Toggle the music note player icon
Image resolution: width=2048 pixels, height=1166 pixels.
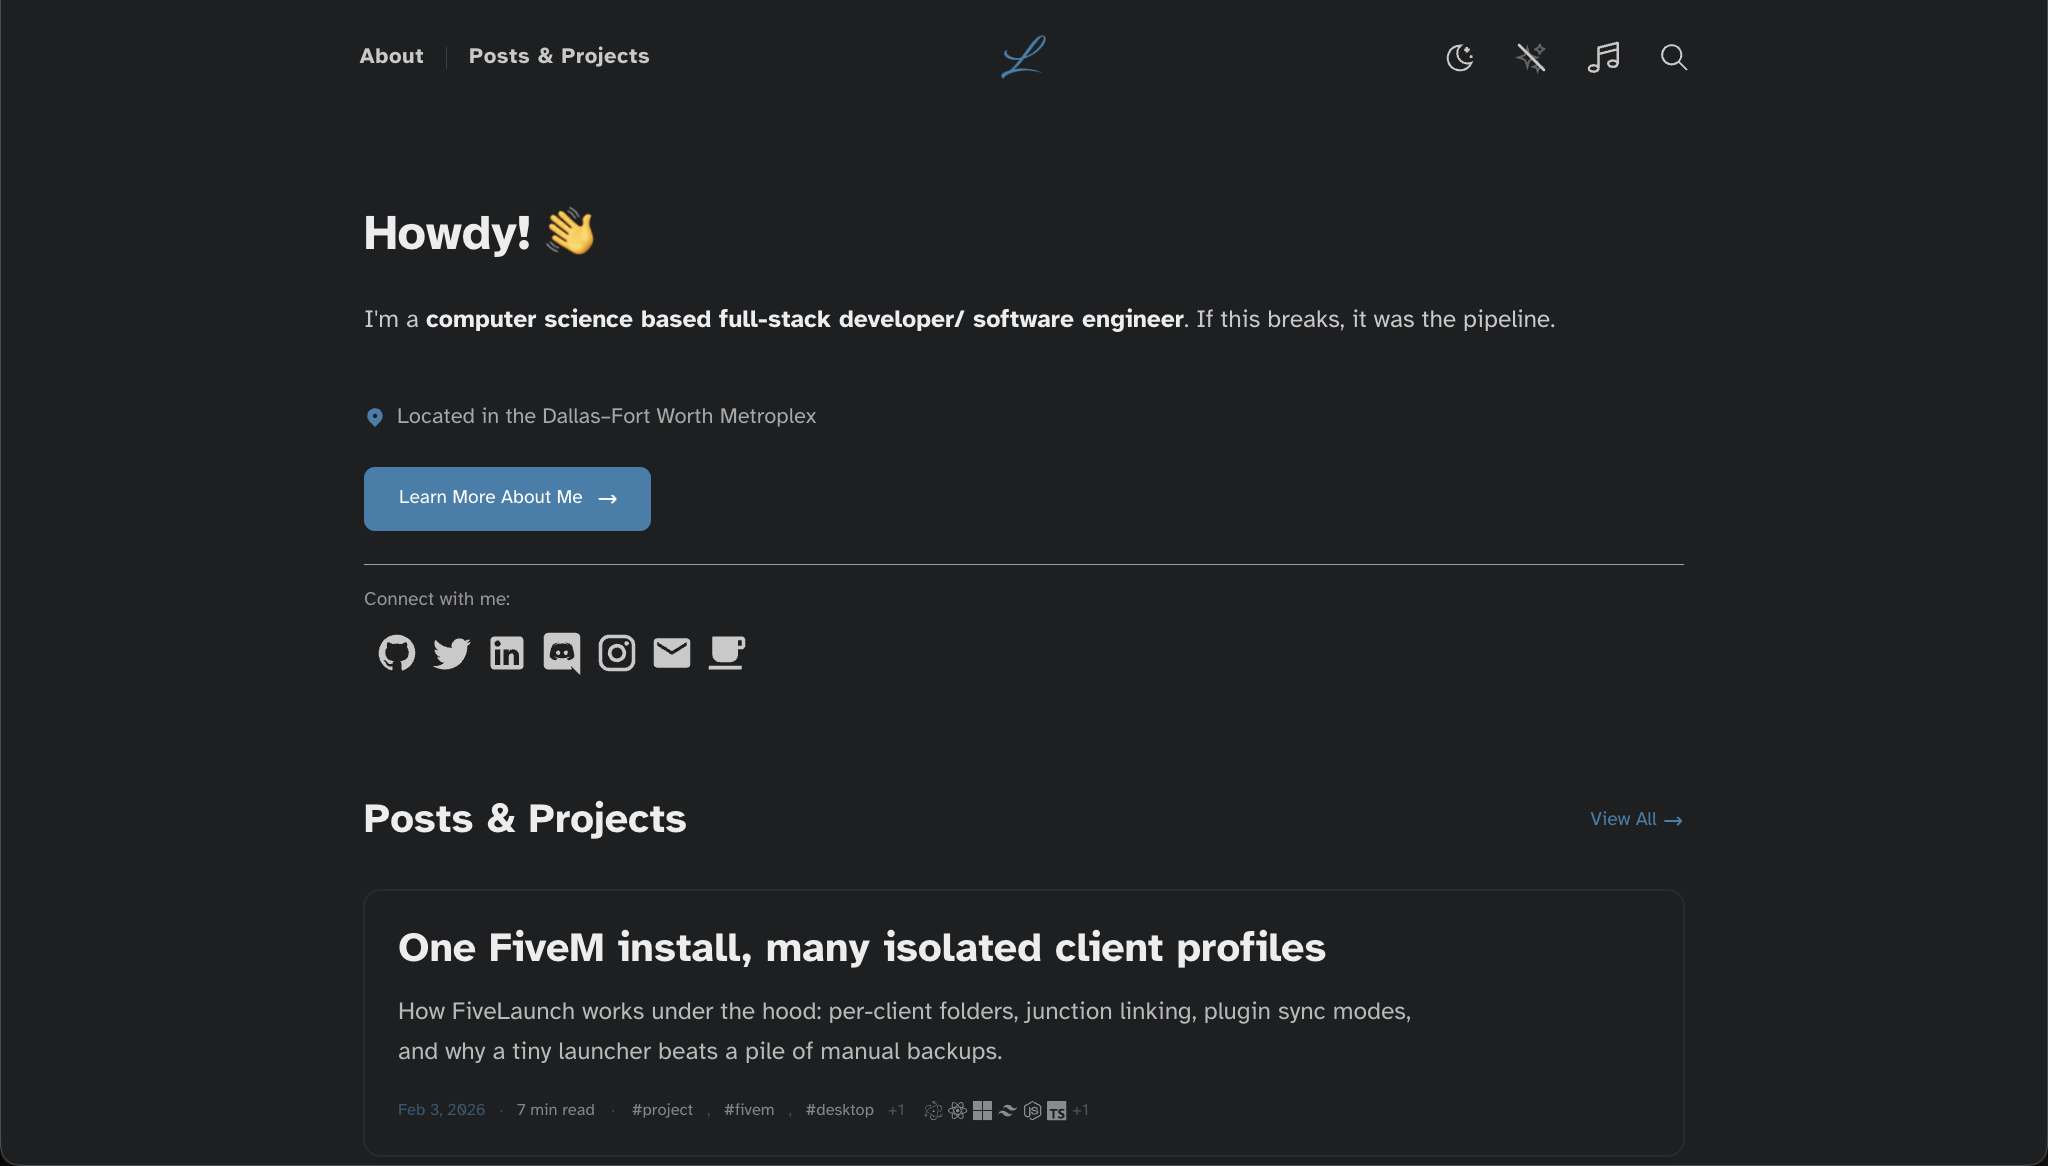1603,57
